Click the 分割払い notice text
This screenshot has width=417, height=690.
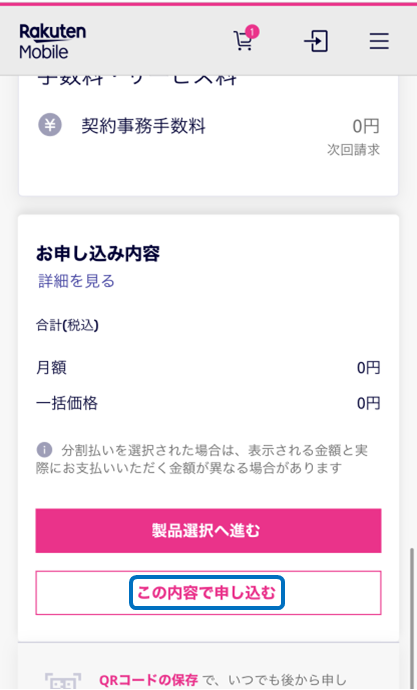click(202, 459)
